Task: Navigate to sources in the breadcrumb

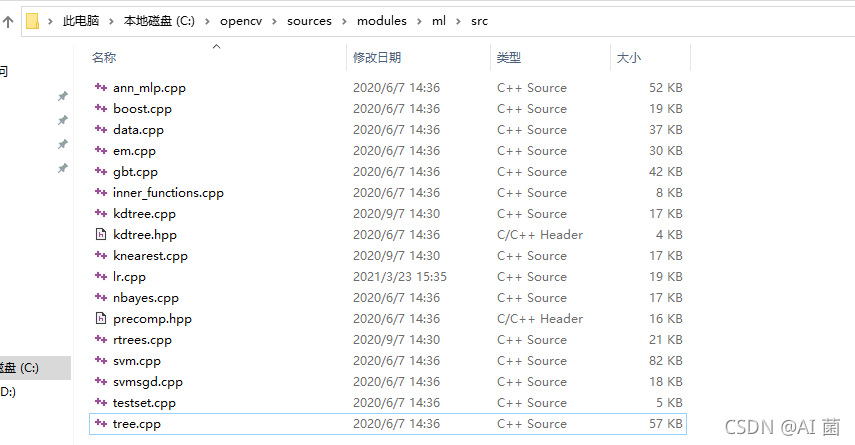Action: pos(309,21)
